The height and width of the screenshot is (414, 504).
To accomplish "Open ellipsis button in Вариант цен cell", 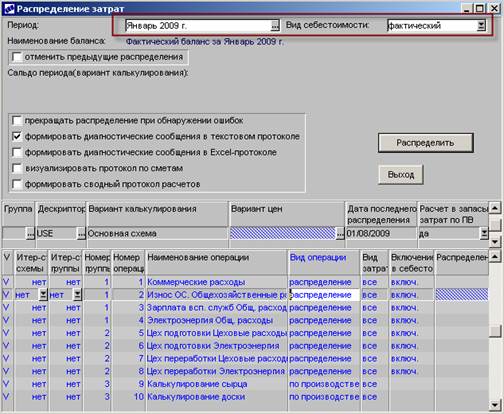I will point(340,234).
